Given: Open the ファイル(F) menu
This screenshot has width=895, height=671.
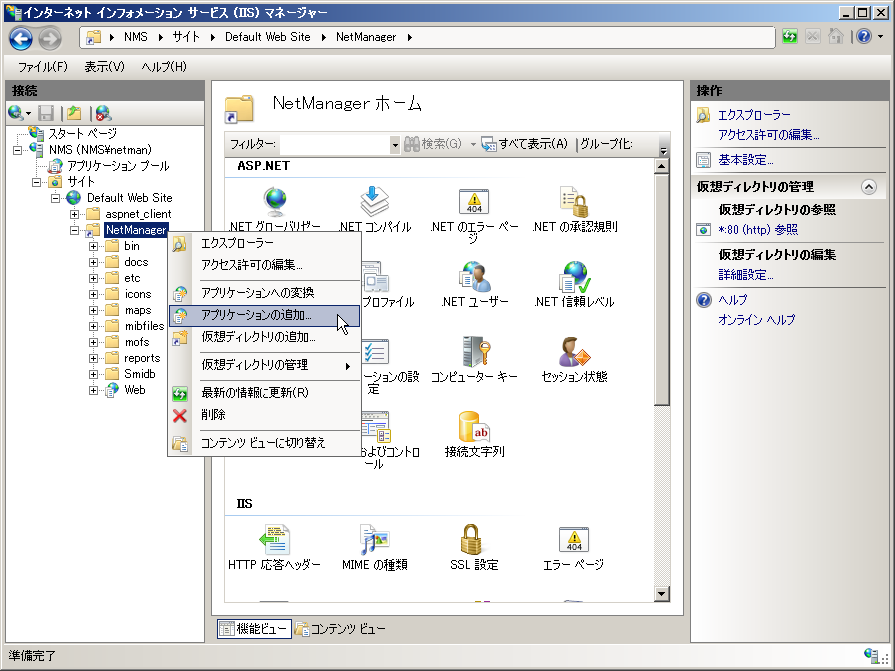Looking at the screenshot, I should (x=43, y=67).
